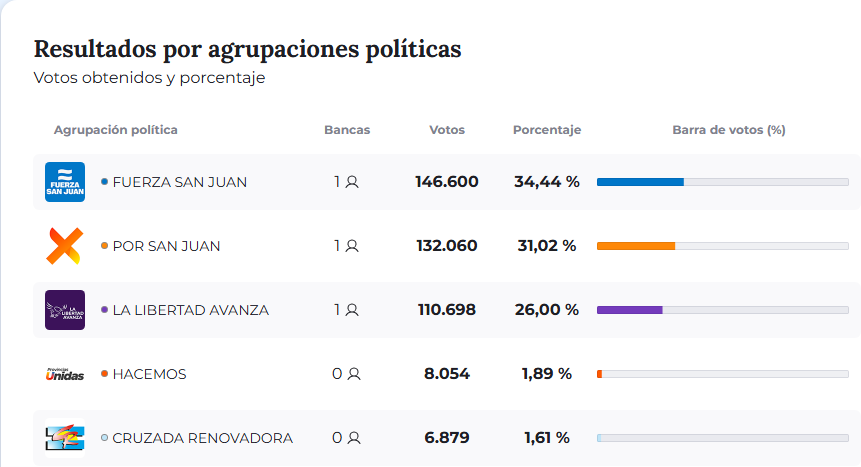Screen dimensions: 861x467
Task: Click the seat icon for Cruzada Renovadora
Action: pyautogui.click(x=353, y=438)
